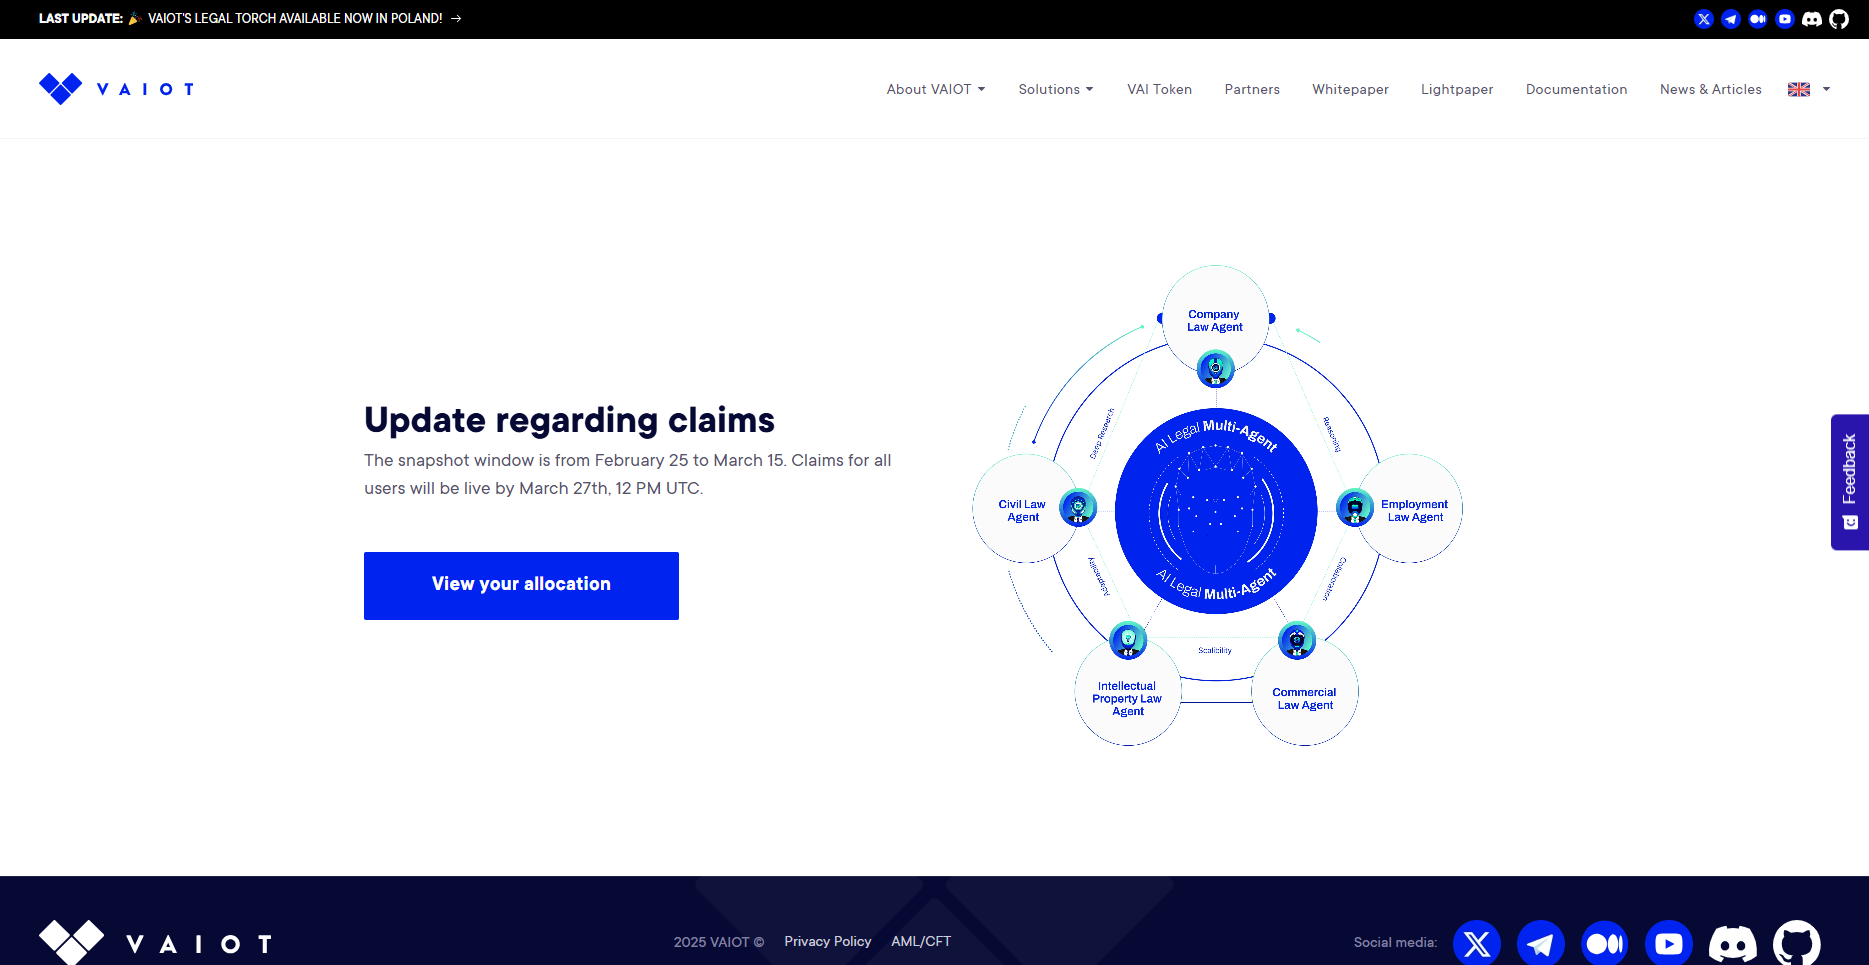Open Telegram icon in top bar
Screen dimensions: 1869x965
coord(1731,19)
